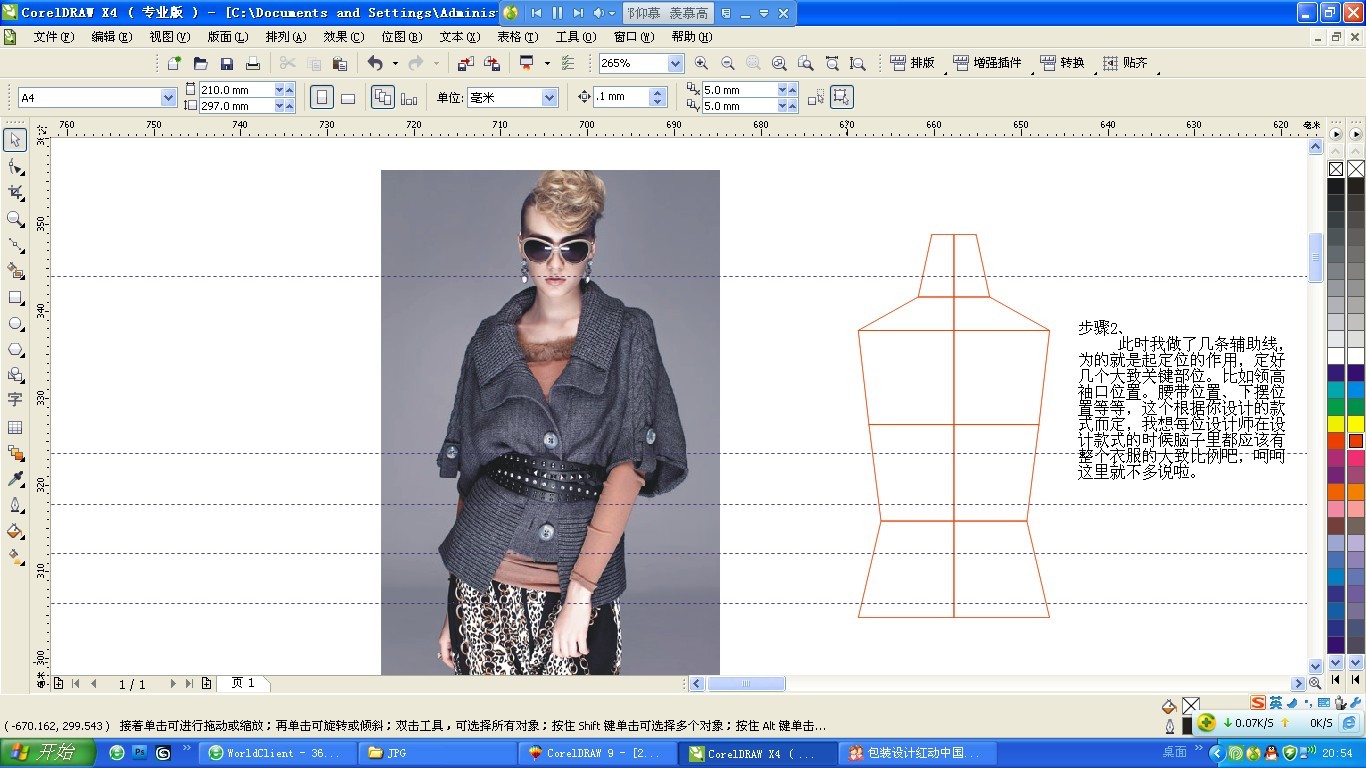Select the Eyedropper tool

point(15,479)
